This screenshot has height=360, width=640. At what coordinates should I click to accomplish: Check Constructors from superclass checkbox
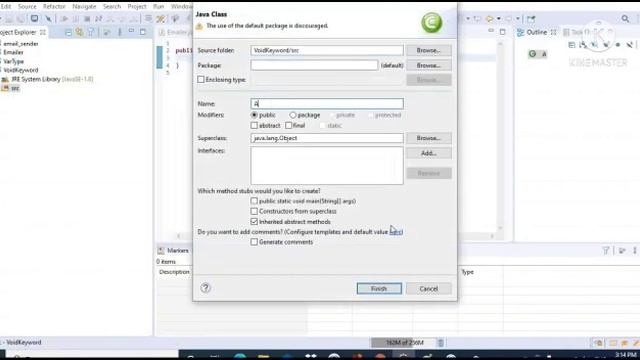click(x=254, y=211)
